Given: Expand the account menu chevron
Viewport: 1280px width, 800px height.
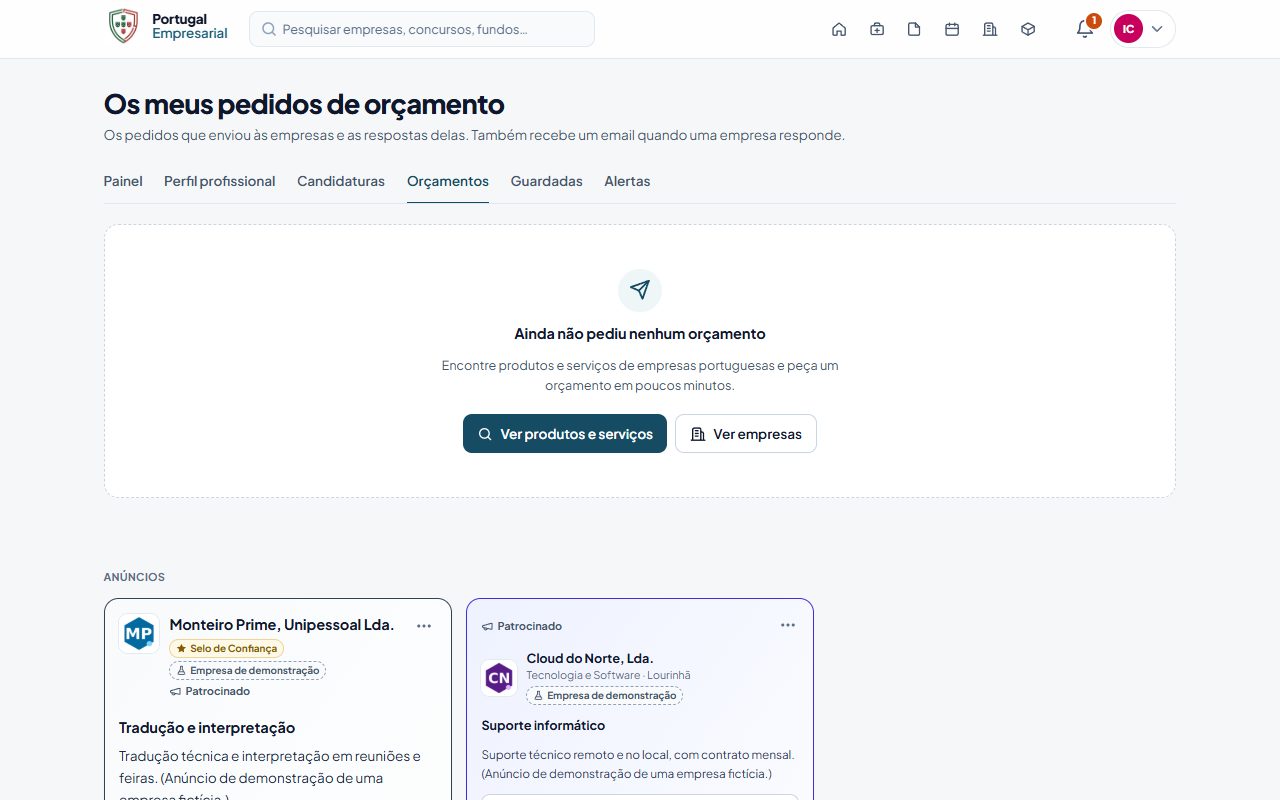Looking at the screenshot, I should pyautogui.click(x=1157, y=29).
